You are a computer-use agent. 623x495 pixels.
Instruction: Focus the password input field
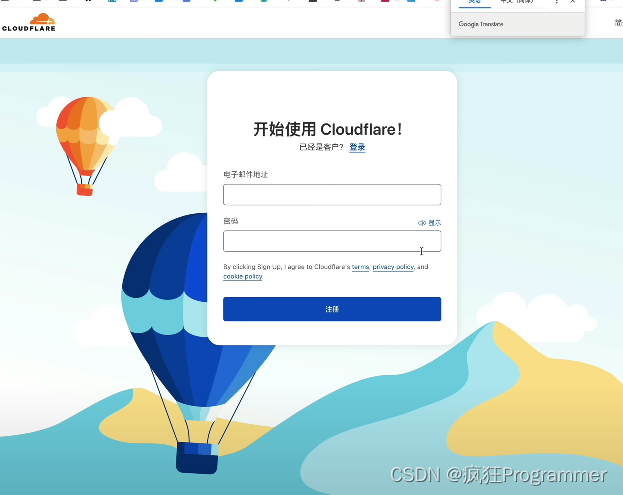(x=331, y=241)
